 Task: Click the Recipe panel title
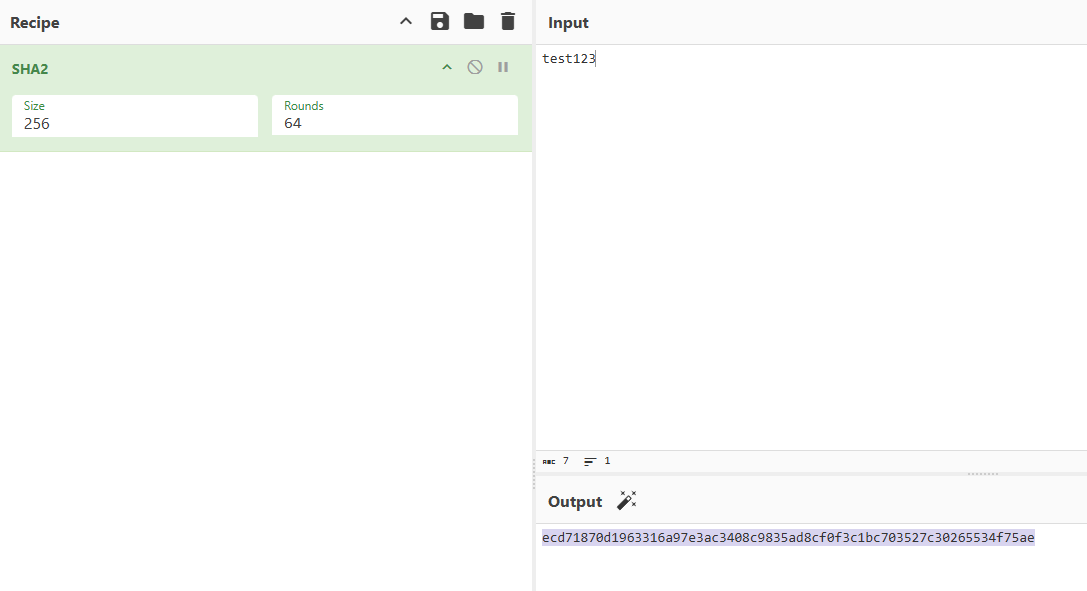pyautogui.click(x=34, y=22)
